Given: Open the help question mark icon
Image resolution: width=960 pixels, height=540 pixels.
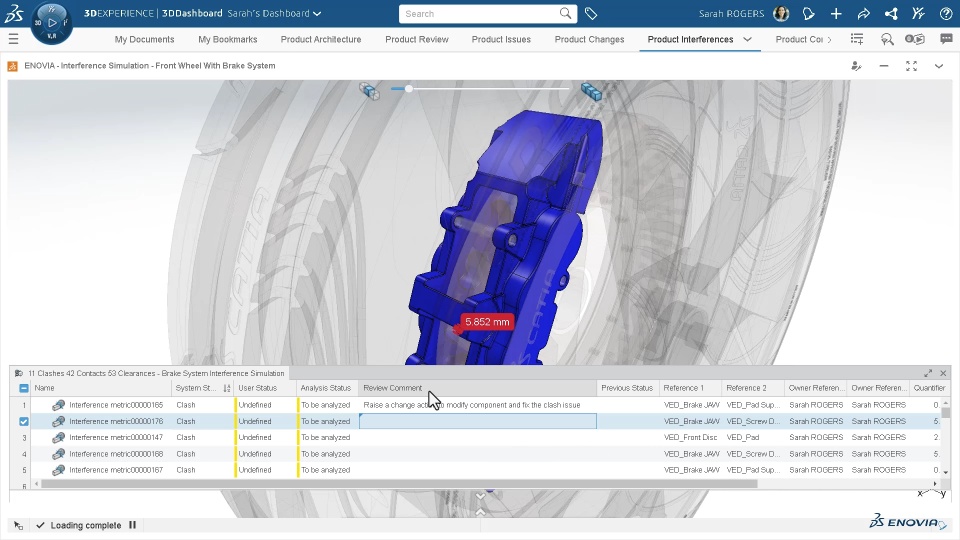Looking at the screenshot, I should 945,13.
